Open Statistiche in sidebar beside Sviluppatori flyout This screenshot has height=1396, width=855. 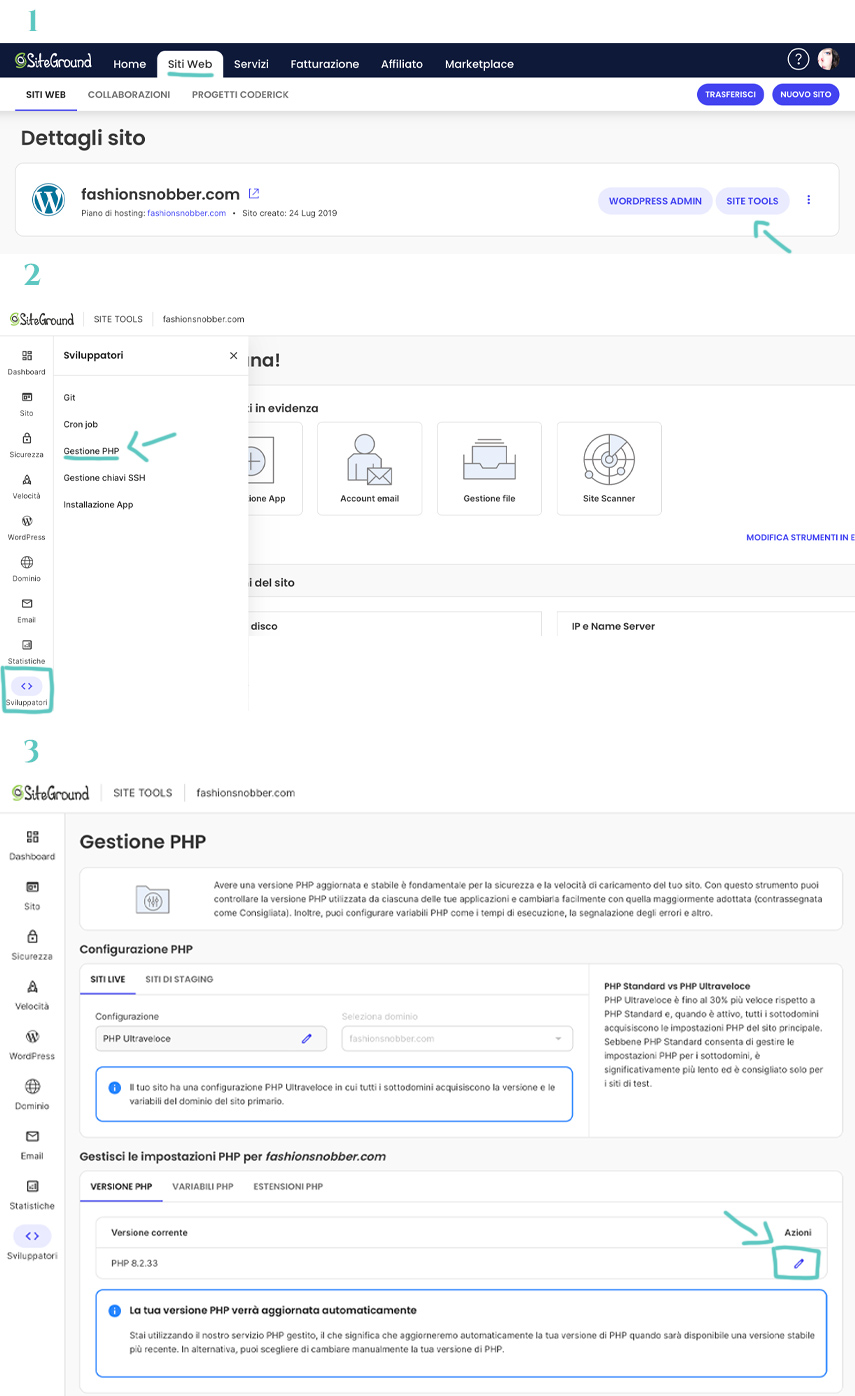pos(27,652)
